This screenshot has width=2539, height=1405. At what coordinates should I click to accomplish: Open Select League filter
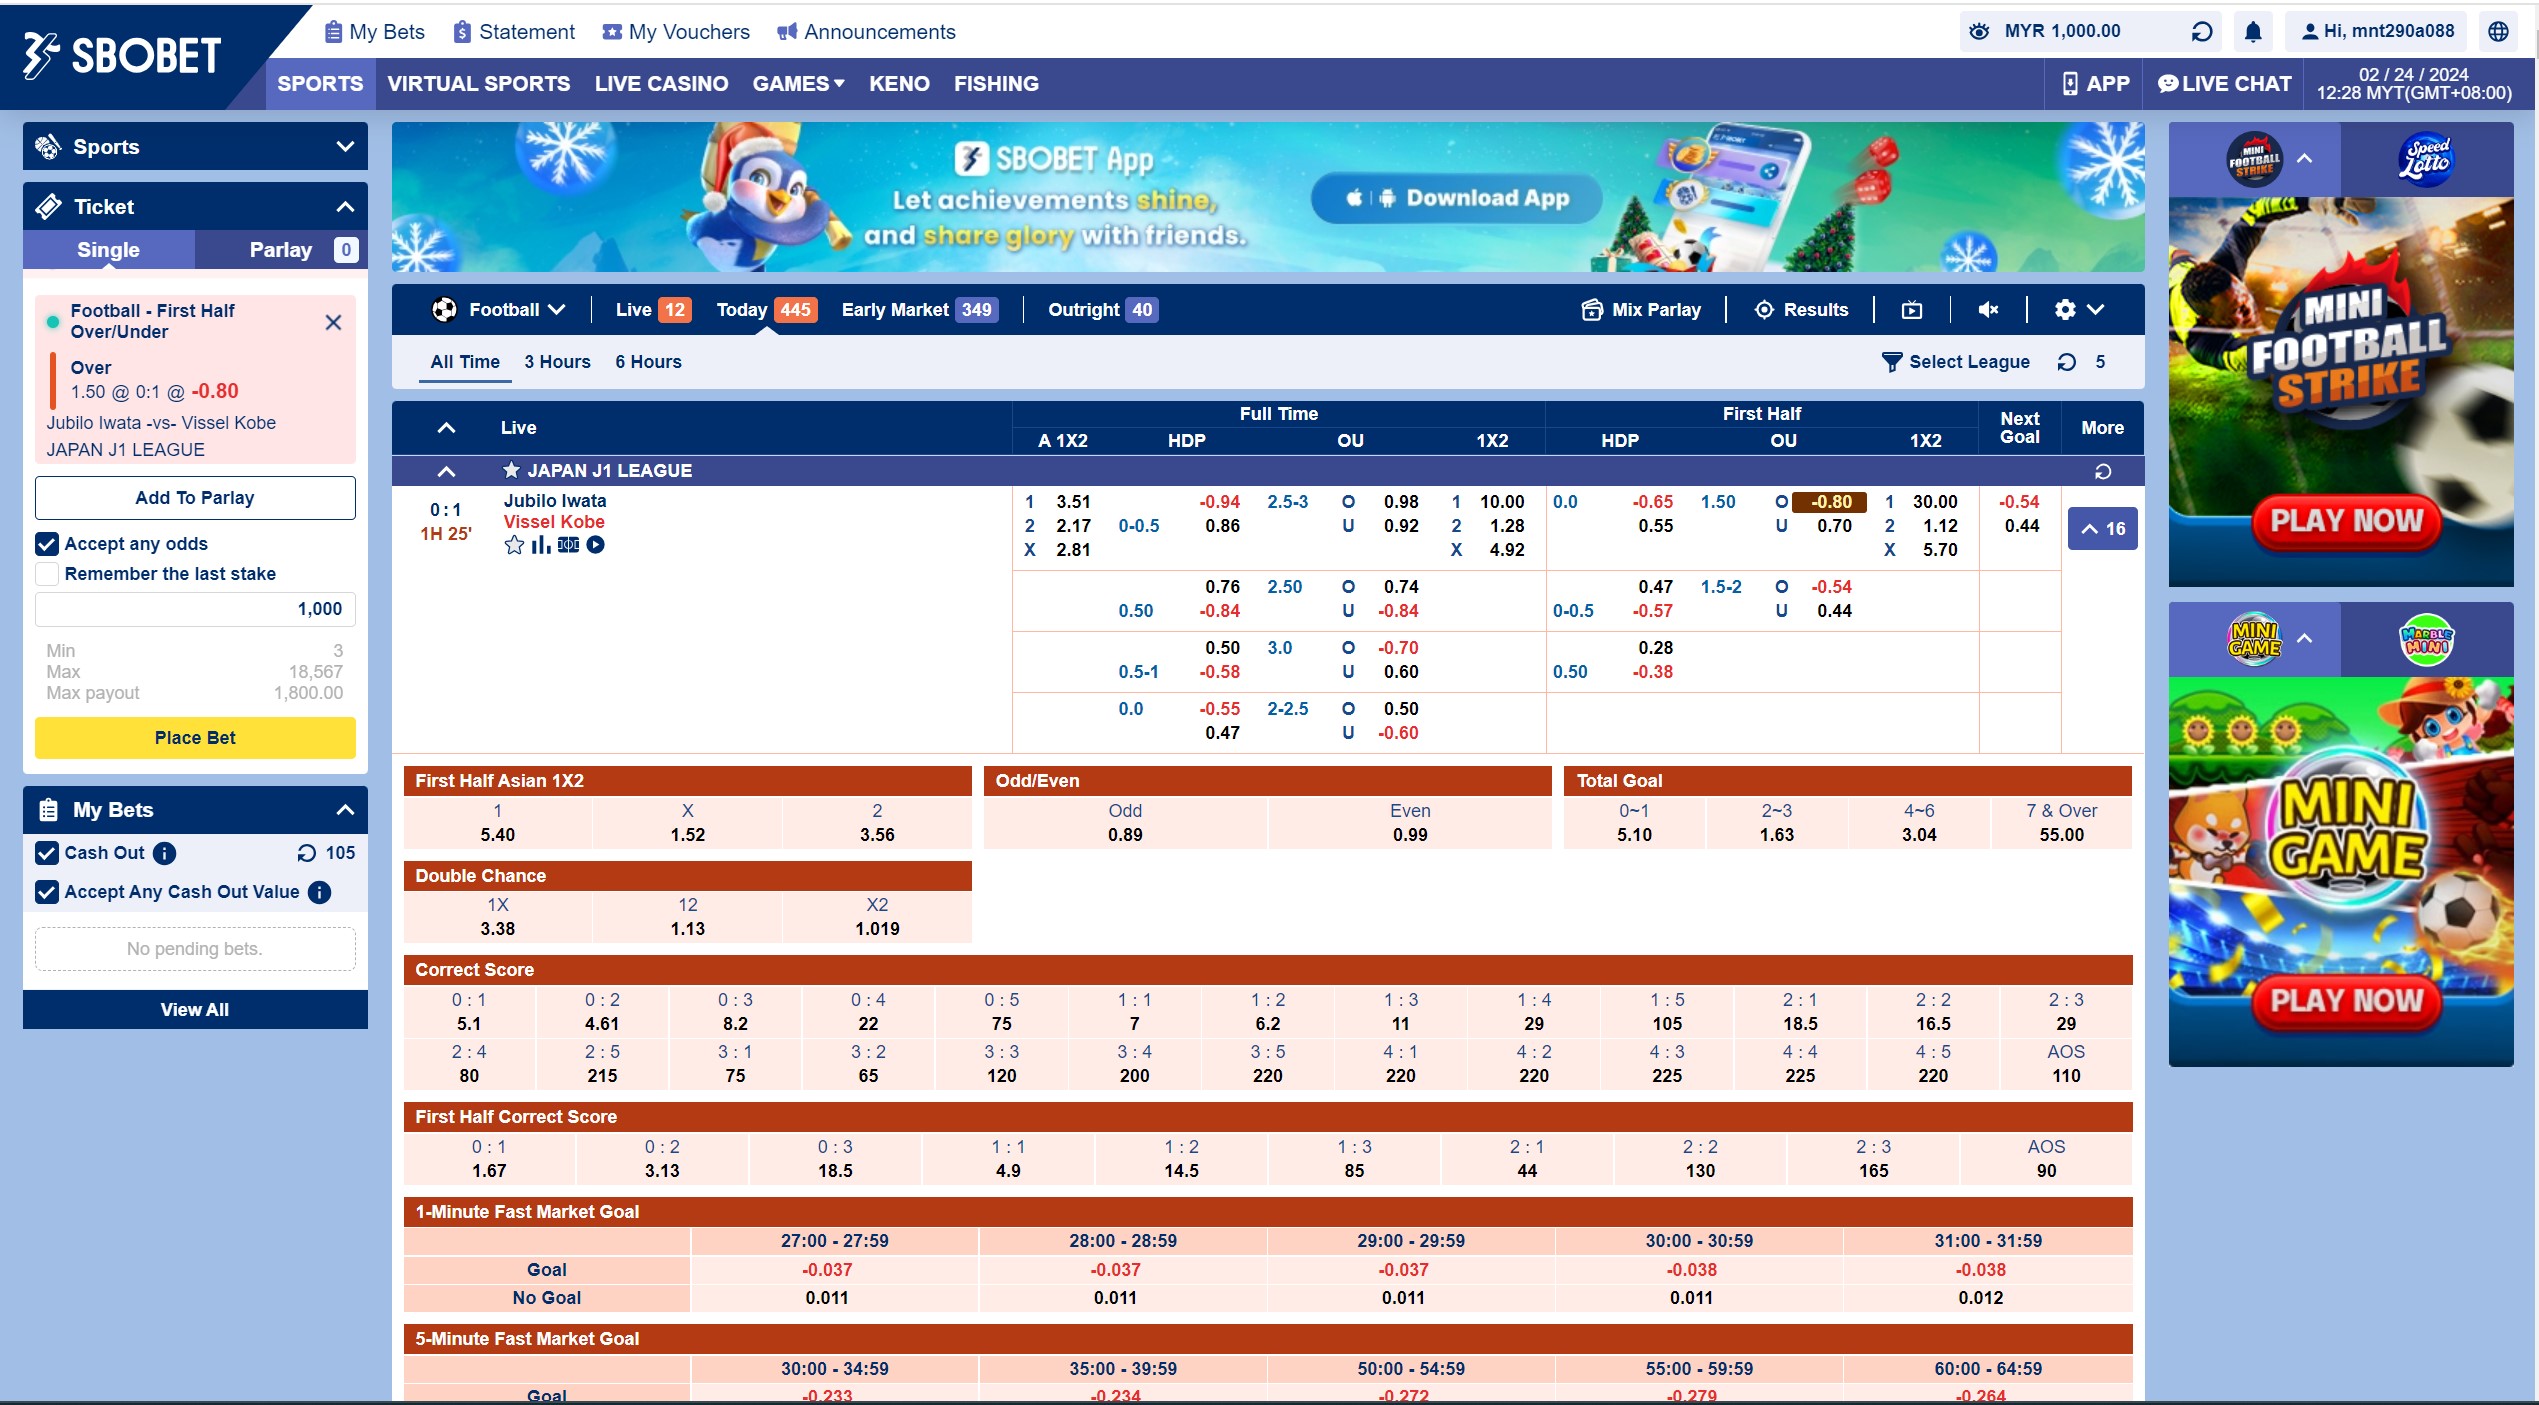1956,362
